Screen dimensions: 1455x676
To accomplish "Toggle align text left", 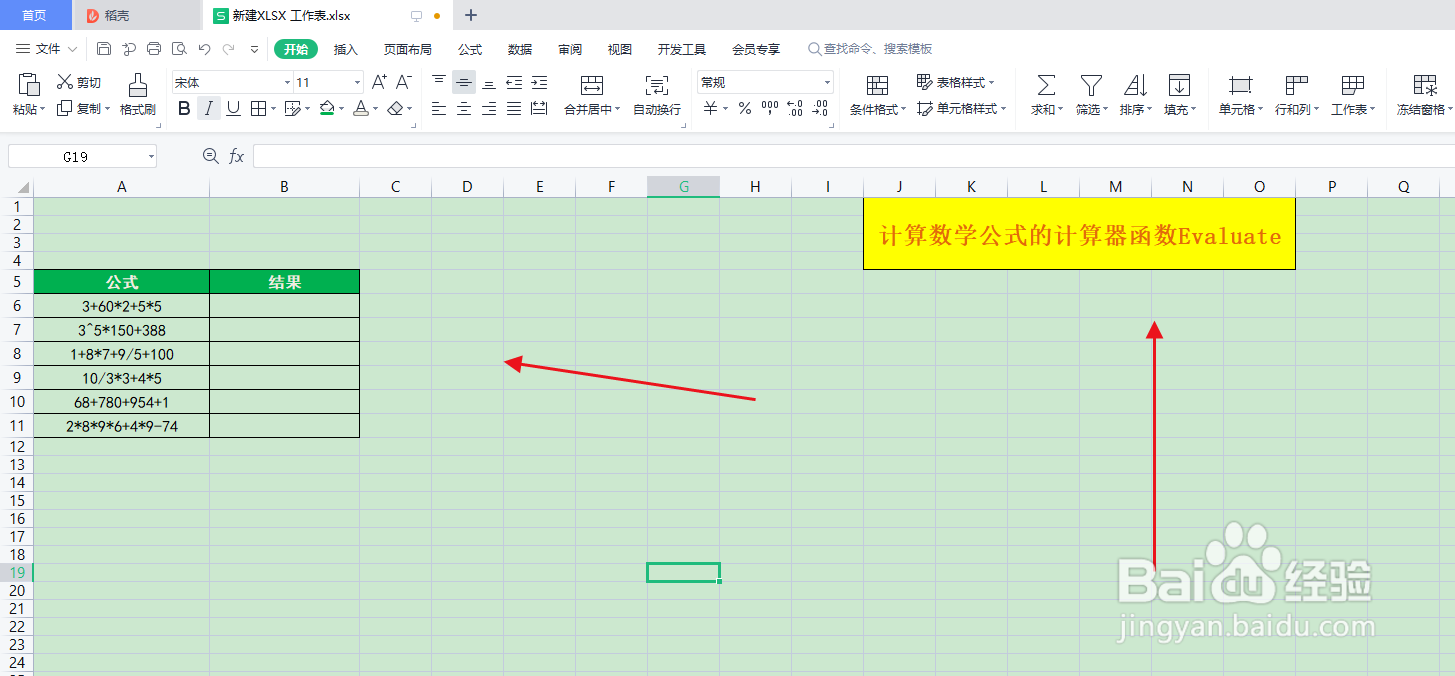I will point(439,109).
